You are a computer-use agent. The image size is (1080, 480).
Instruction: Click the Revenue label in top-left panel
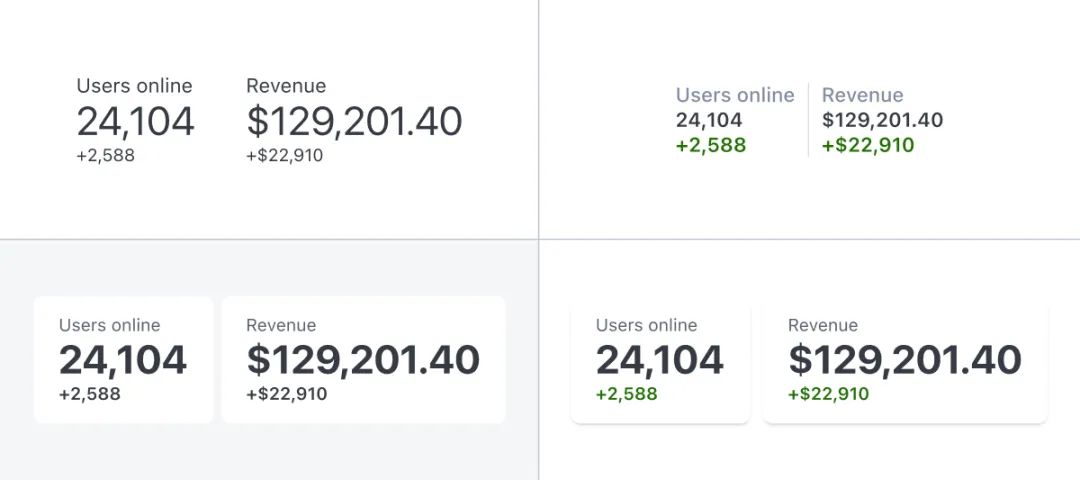click(286, 86)
